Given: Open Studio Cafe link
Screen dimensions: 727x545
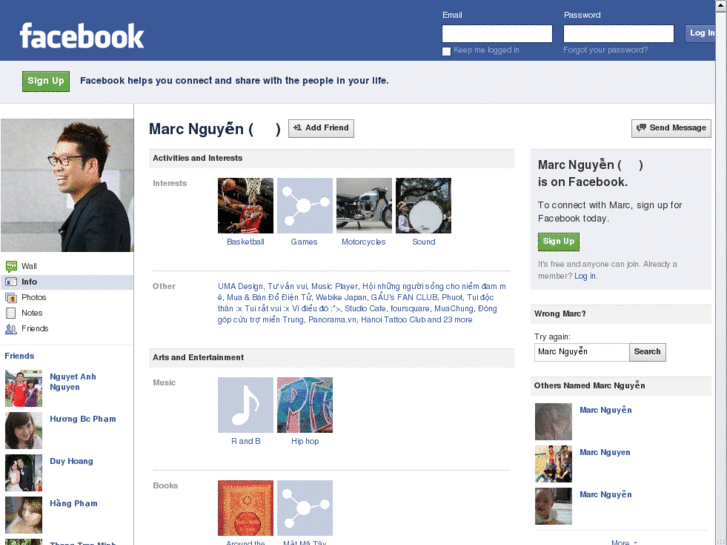Looking at the screenshot, I should (x=365, y=308).
